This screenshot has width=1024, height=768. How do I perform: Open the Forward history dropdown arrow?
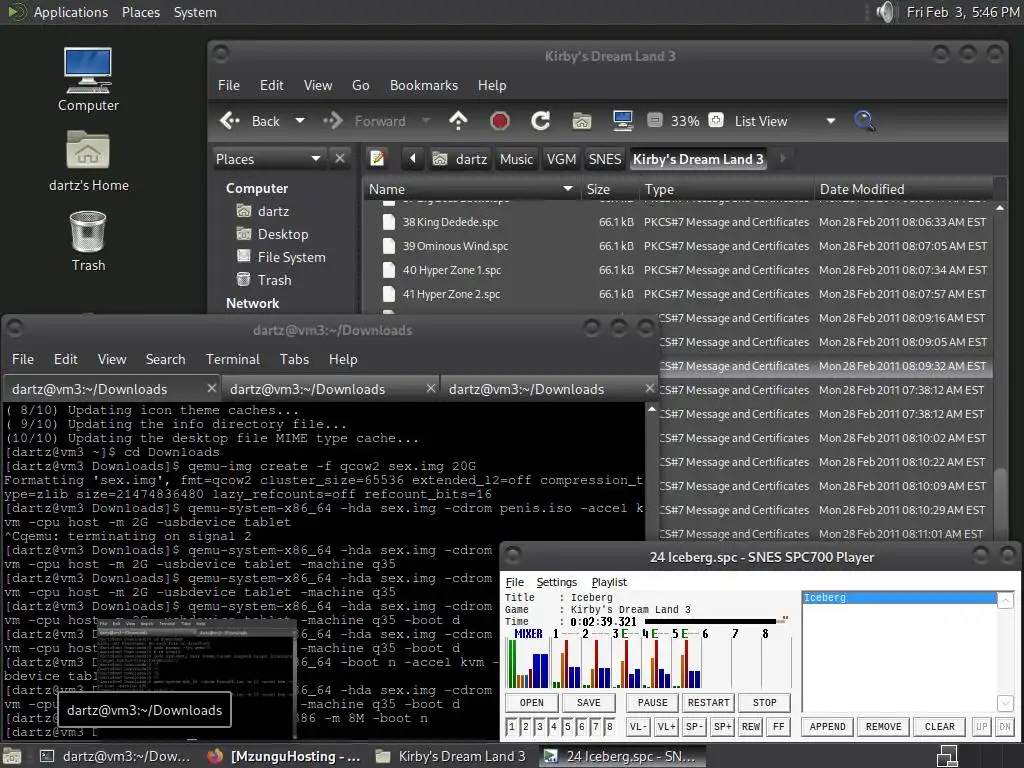tap(426, 121)
